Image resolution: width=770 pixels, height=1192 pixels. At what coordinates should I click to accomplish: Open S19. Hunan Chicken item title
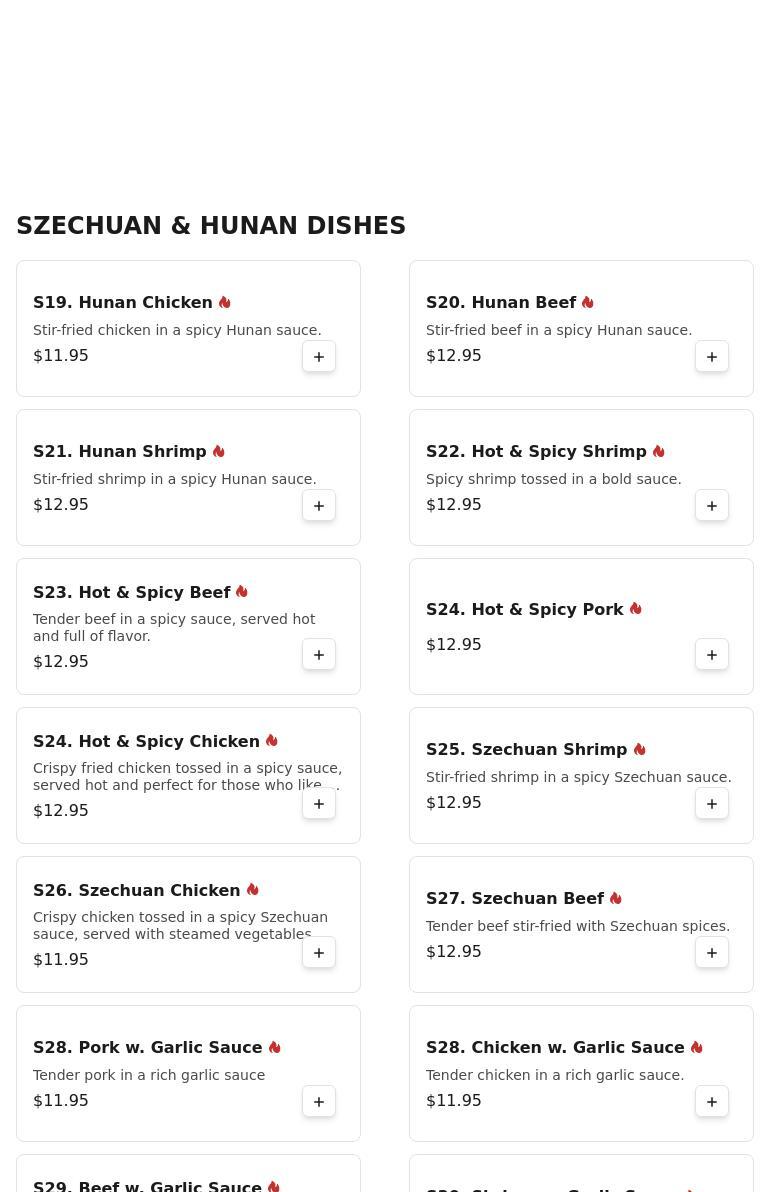click(123, 302)
